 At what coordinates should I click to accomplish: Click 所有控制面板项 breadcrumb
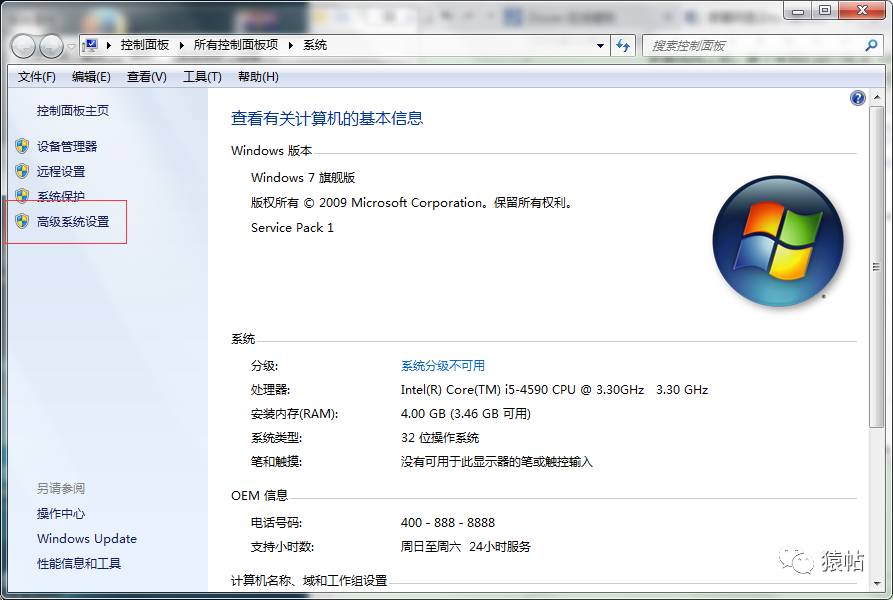point(236,45)
